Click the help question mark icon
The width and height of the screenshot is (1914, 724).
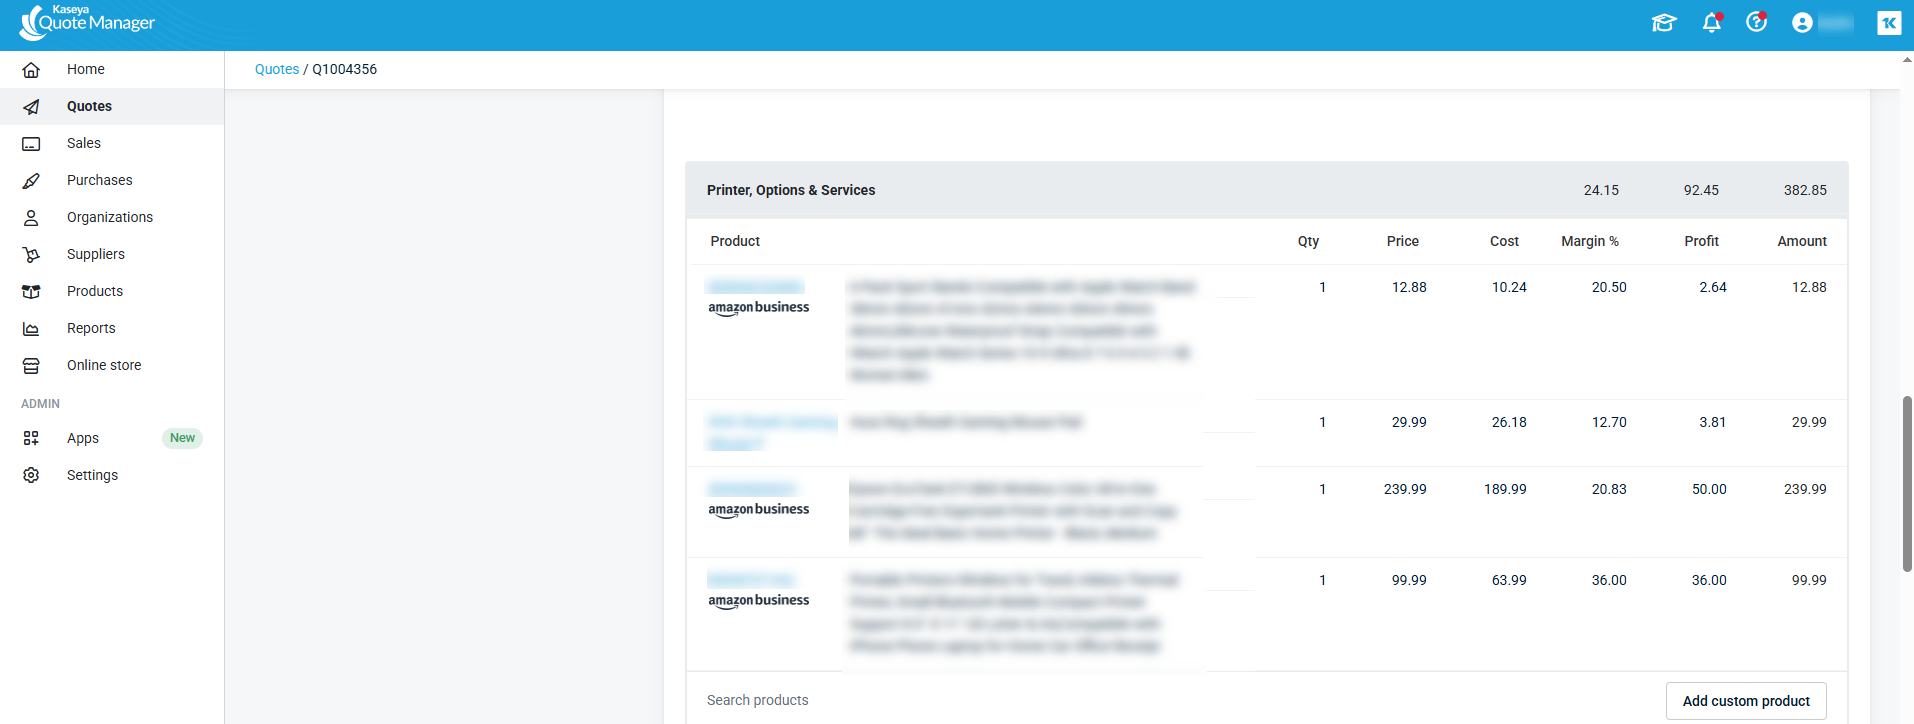1756,23
